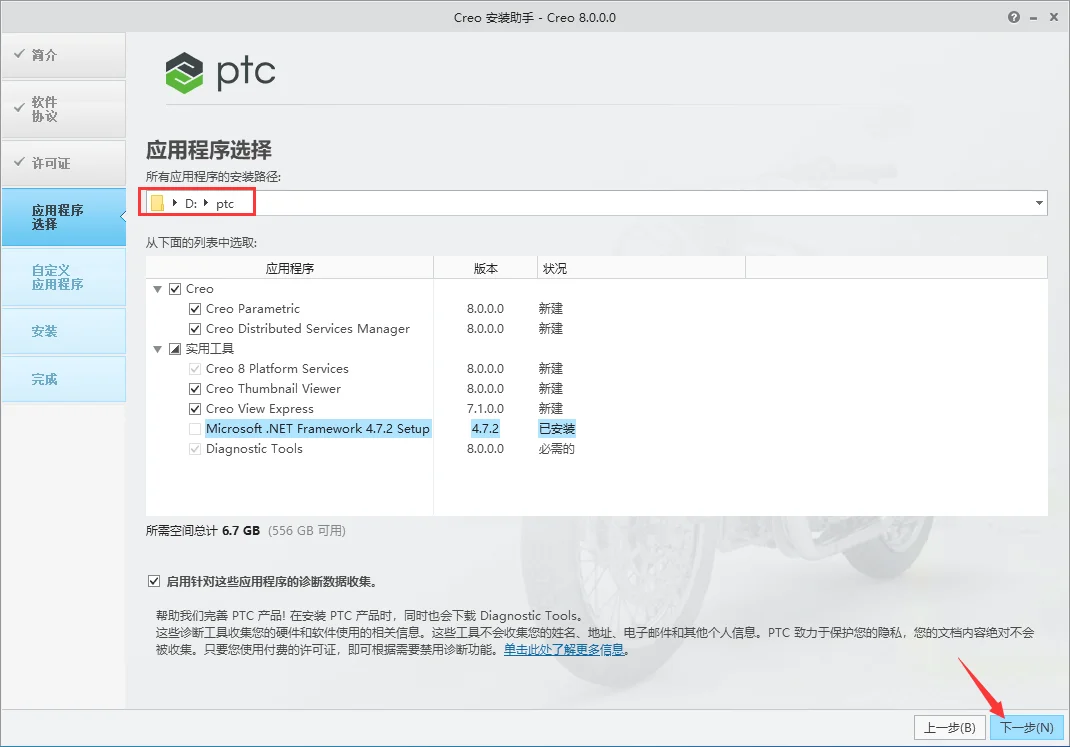Viewport: 1070px width, 747px height.
Task: Select the Creo View Express row label
Action: (x=259, y=409)
